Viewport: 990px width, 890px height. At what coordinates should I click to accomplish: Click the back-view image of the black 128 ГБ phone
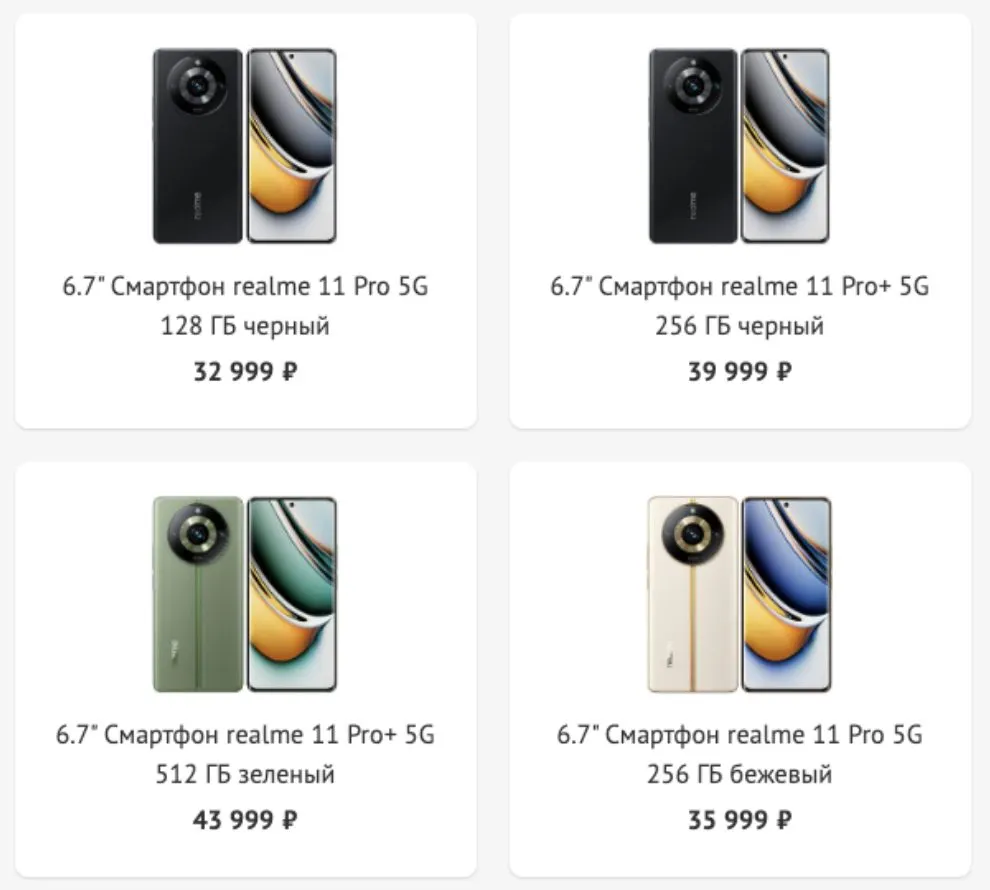click(198, 146)
